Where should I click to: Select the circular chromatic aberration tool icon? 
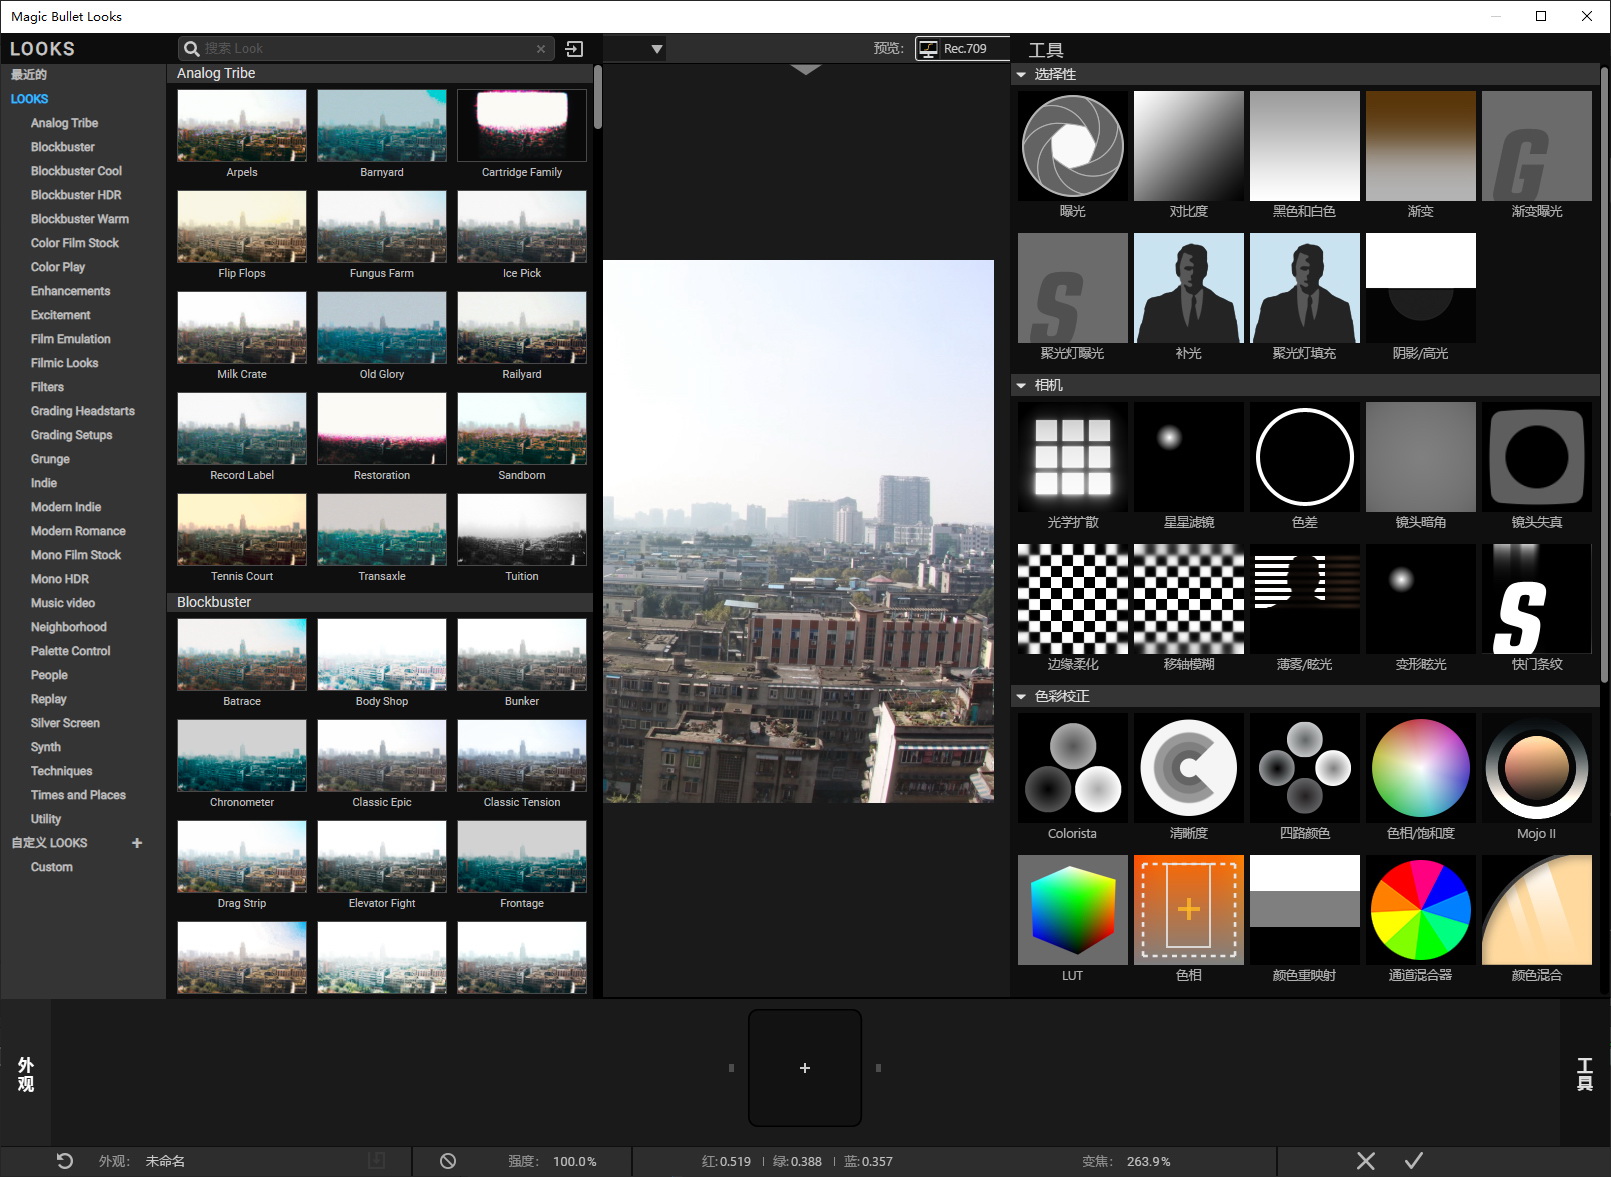[1304, 457]
